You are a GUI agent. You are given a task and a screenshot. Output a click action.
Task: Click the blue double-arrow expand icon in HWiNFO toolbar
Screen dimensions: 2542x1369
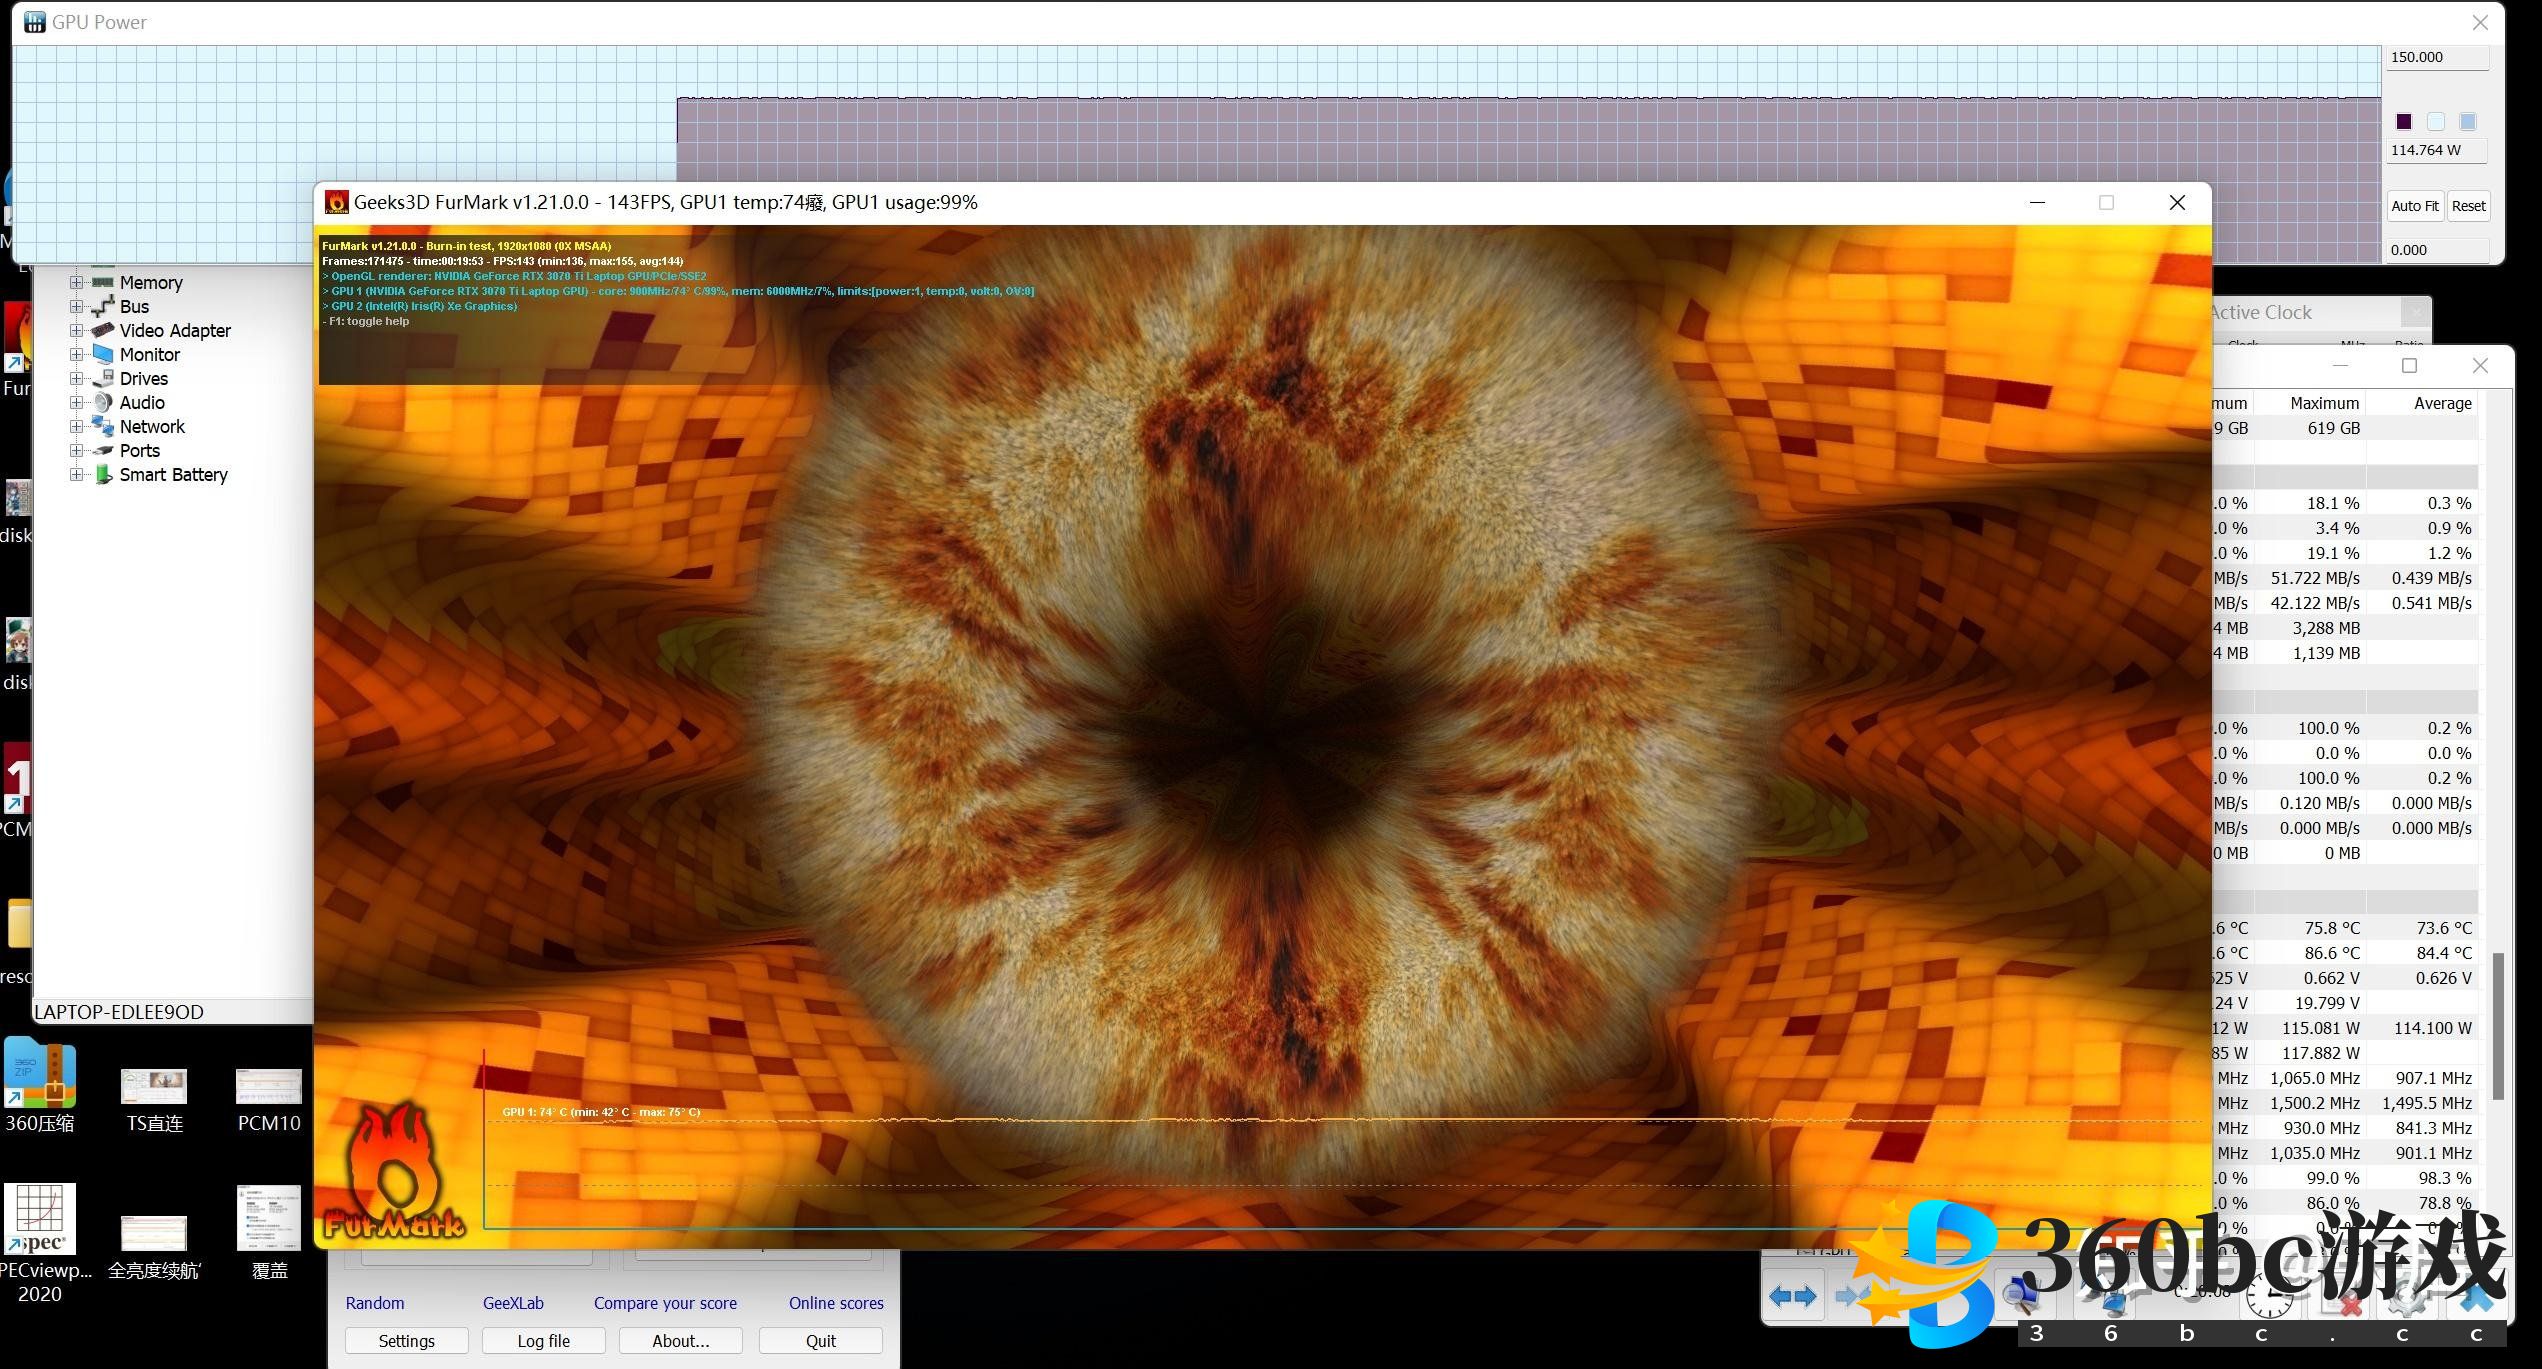(1792, 1297)
